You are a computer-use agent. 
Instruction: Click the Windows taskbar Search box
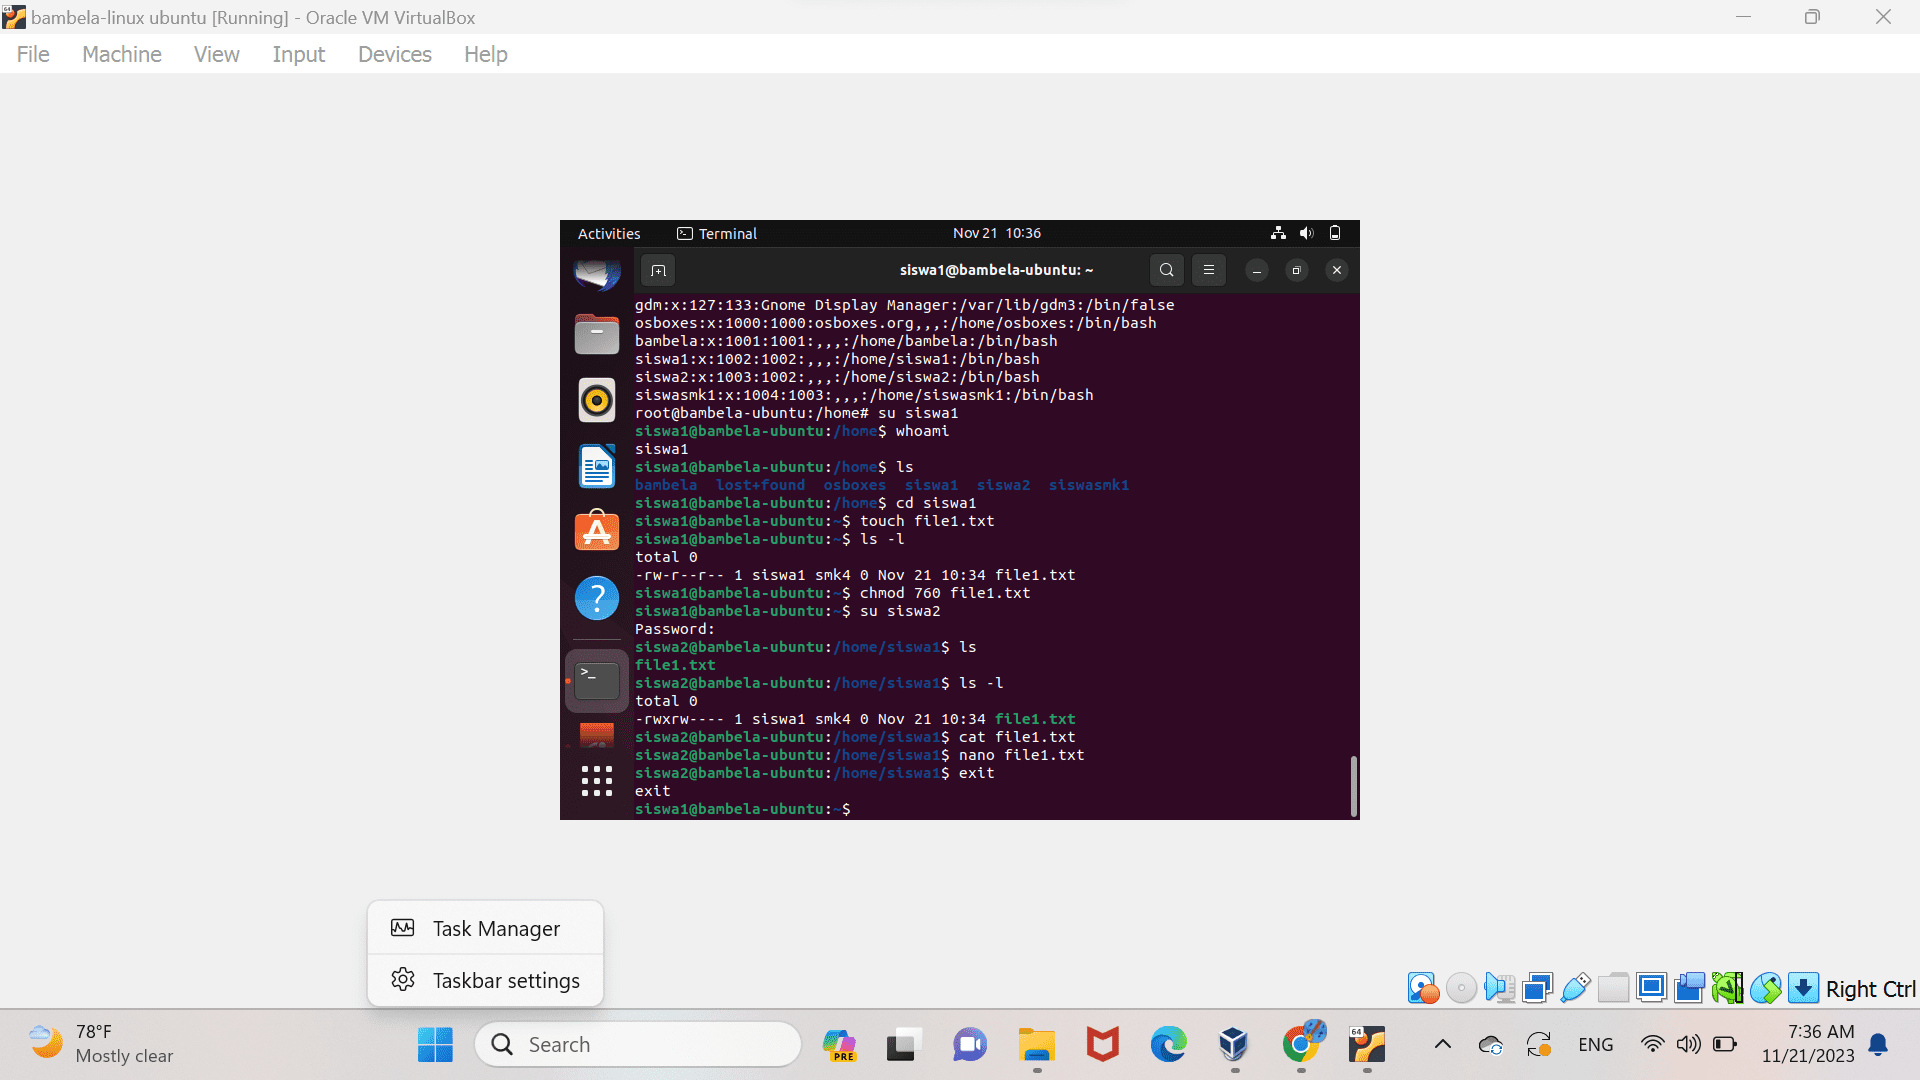(x=638, y=1045)
